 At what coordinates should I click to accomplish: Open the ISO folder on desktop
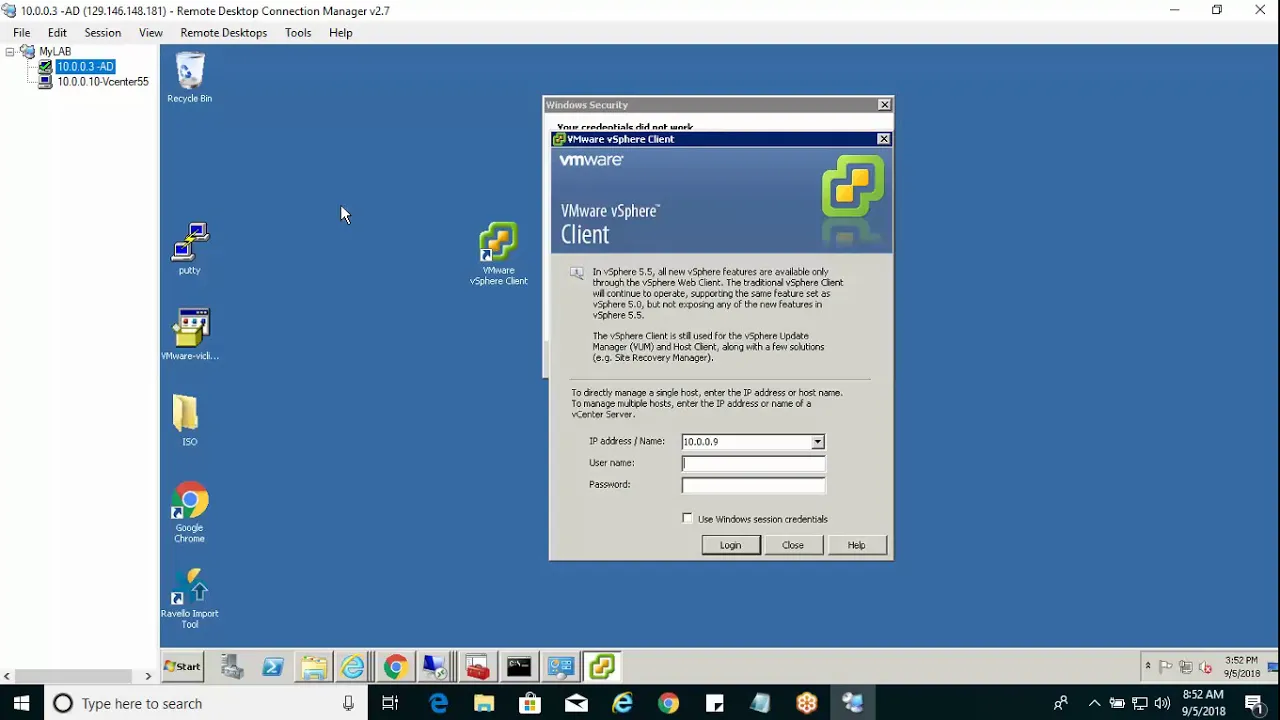click(190, 420)
